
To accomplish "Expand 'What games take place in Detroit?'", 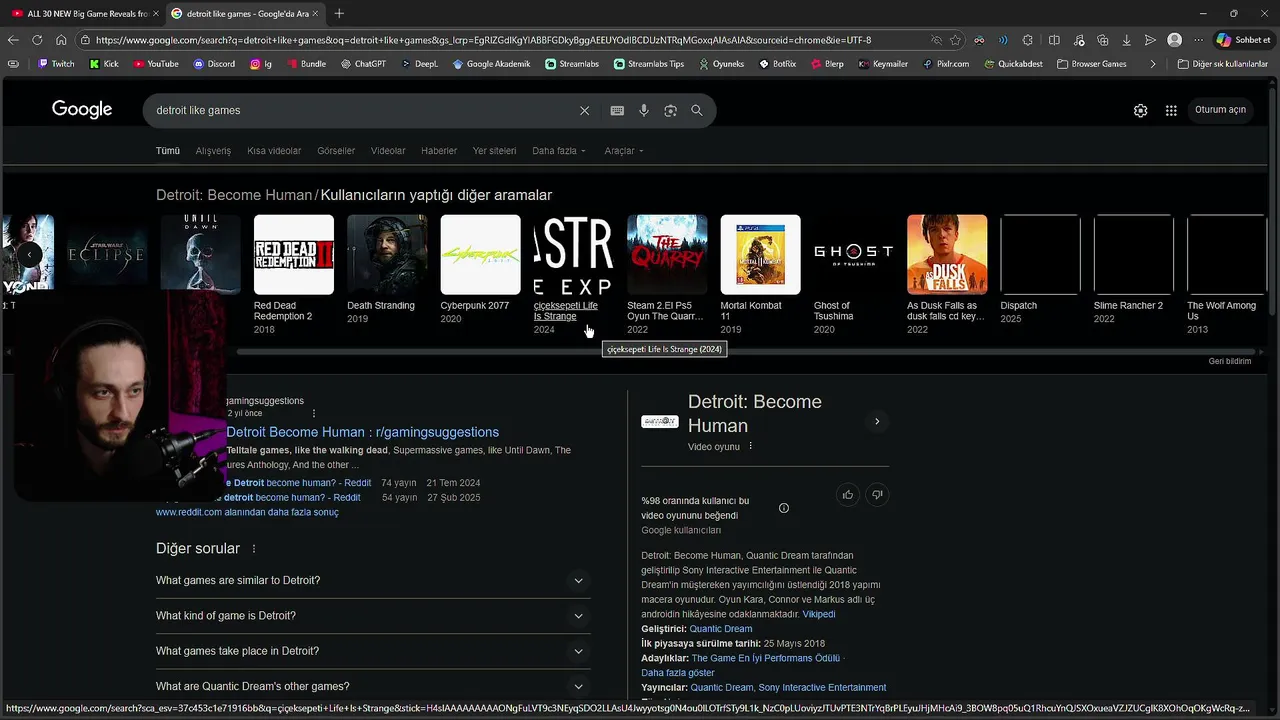I will [x=373, y=651].
